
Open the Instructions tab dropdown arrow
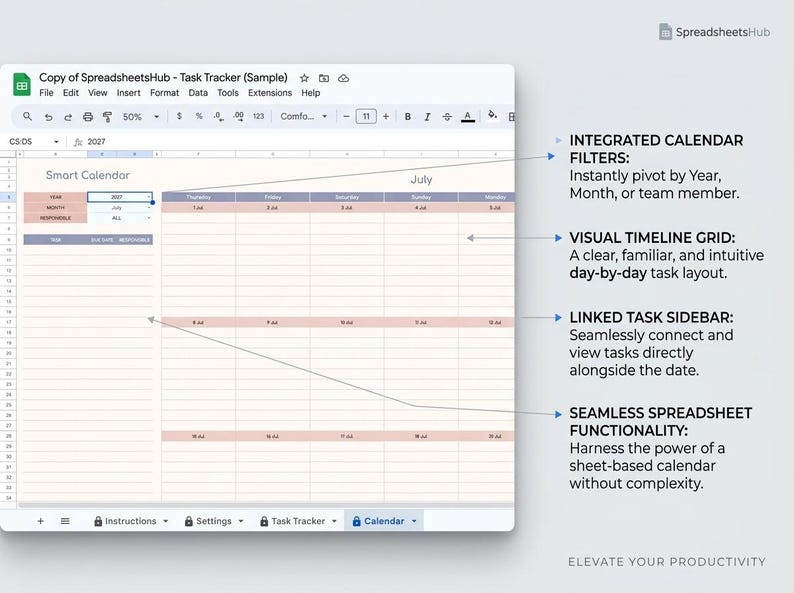click(166, 521)
